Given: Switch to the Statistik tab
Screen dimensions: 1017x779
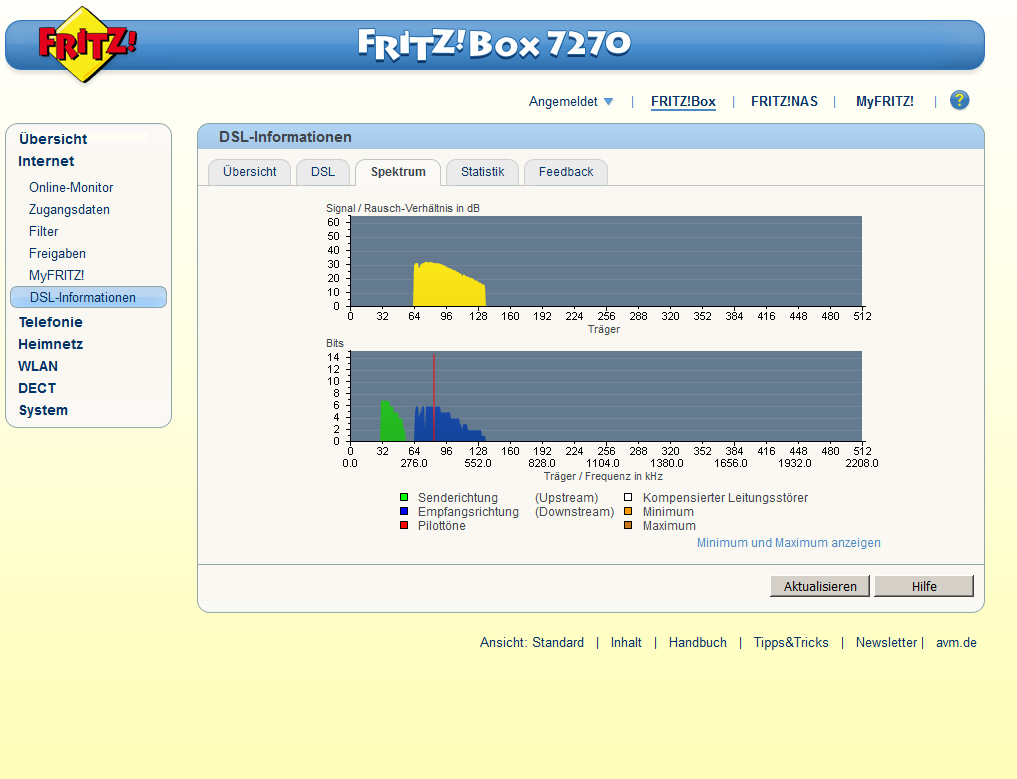Looking at the screenshot, I should click(483, 173).
